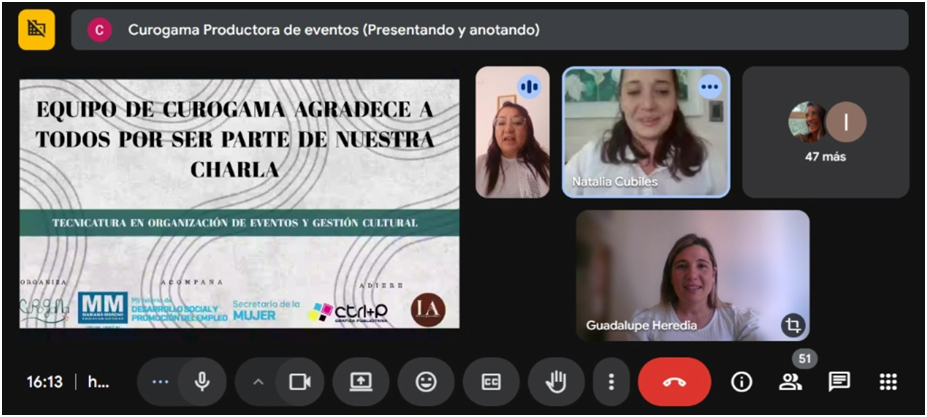927x417 pixels.
Task: Open the chat panel
Action: pyautogui.click(x=839, y=382)
